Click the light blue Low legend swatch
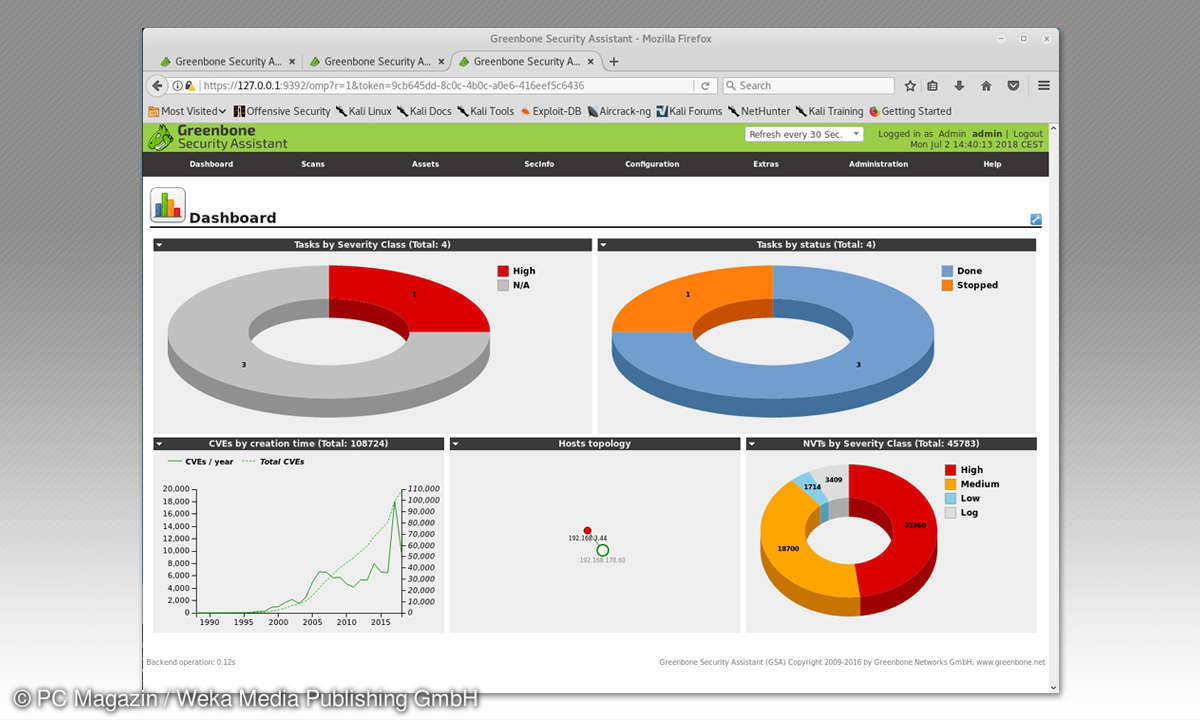The height and width of the screenshot is (720, 1200). click(951, 498)
